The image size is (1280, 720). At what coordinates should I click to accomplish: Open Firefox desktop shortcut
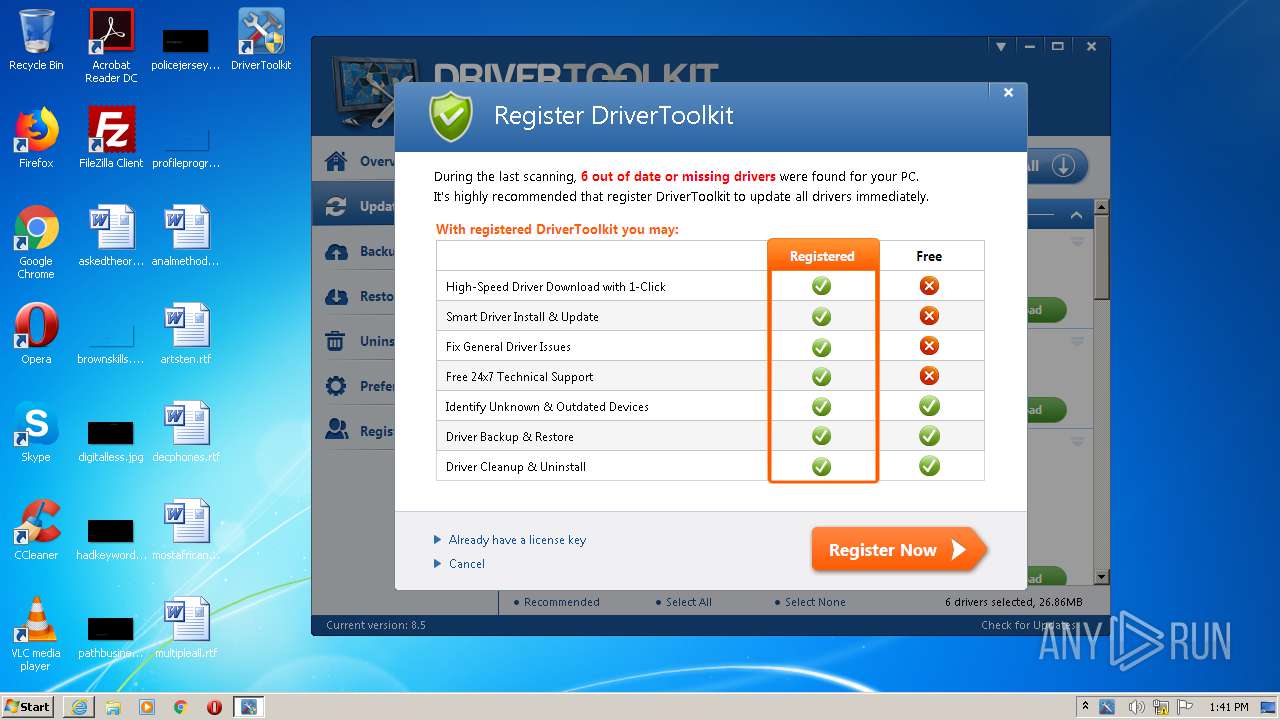(x=36, y=138)
